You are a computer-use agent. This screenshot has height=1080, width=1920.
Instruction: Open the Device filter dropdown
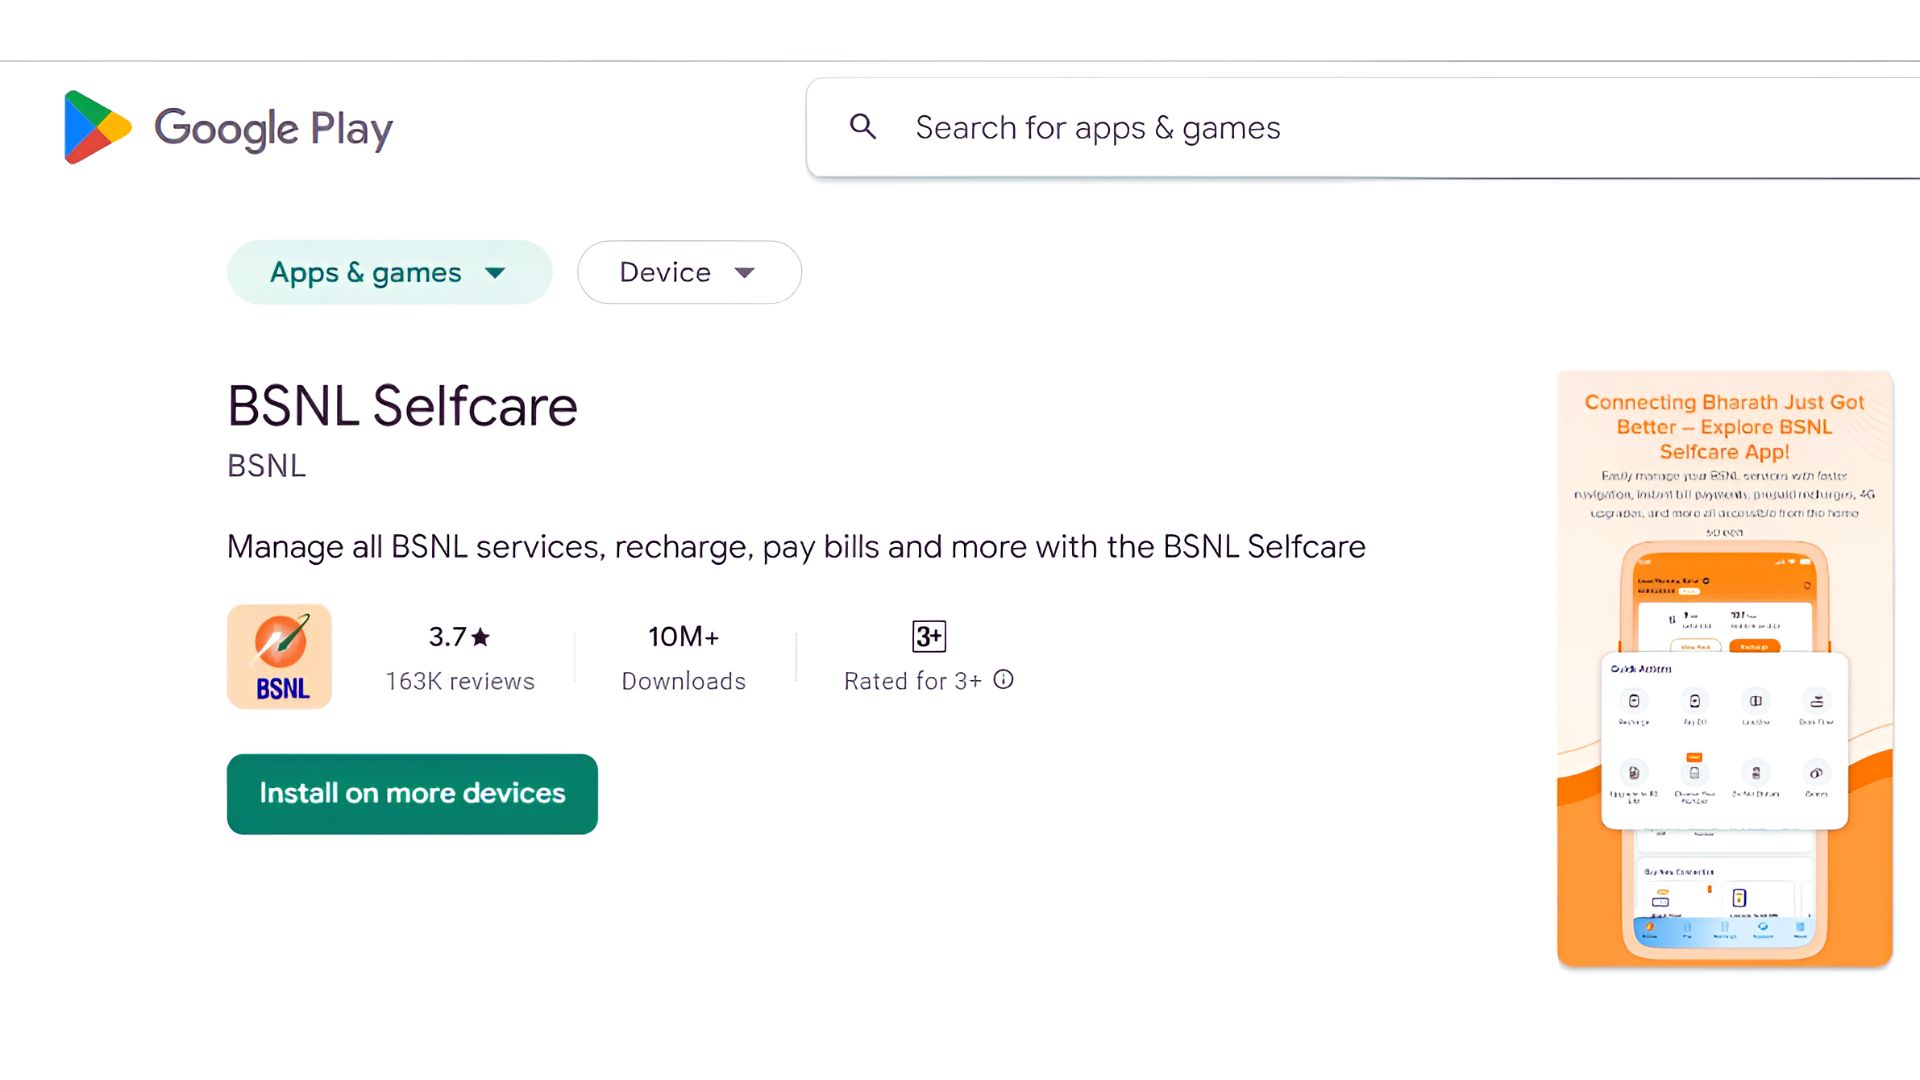coord(689,272)
